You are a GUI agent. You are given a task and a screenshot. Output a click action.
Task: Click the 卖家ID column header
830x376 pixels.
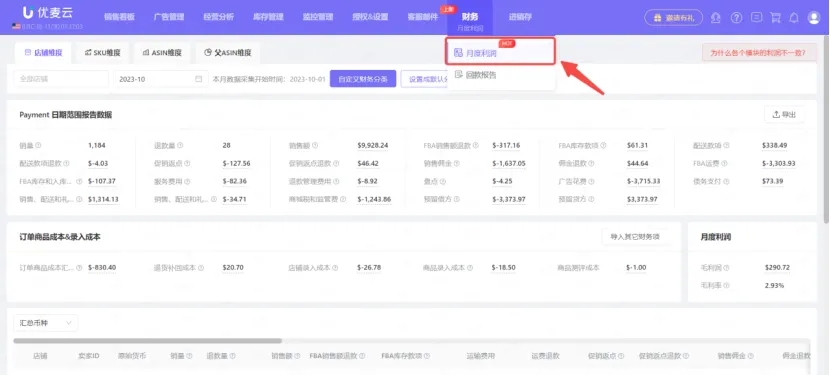pyautogui.click(x=89, y=356)
